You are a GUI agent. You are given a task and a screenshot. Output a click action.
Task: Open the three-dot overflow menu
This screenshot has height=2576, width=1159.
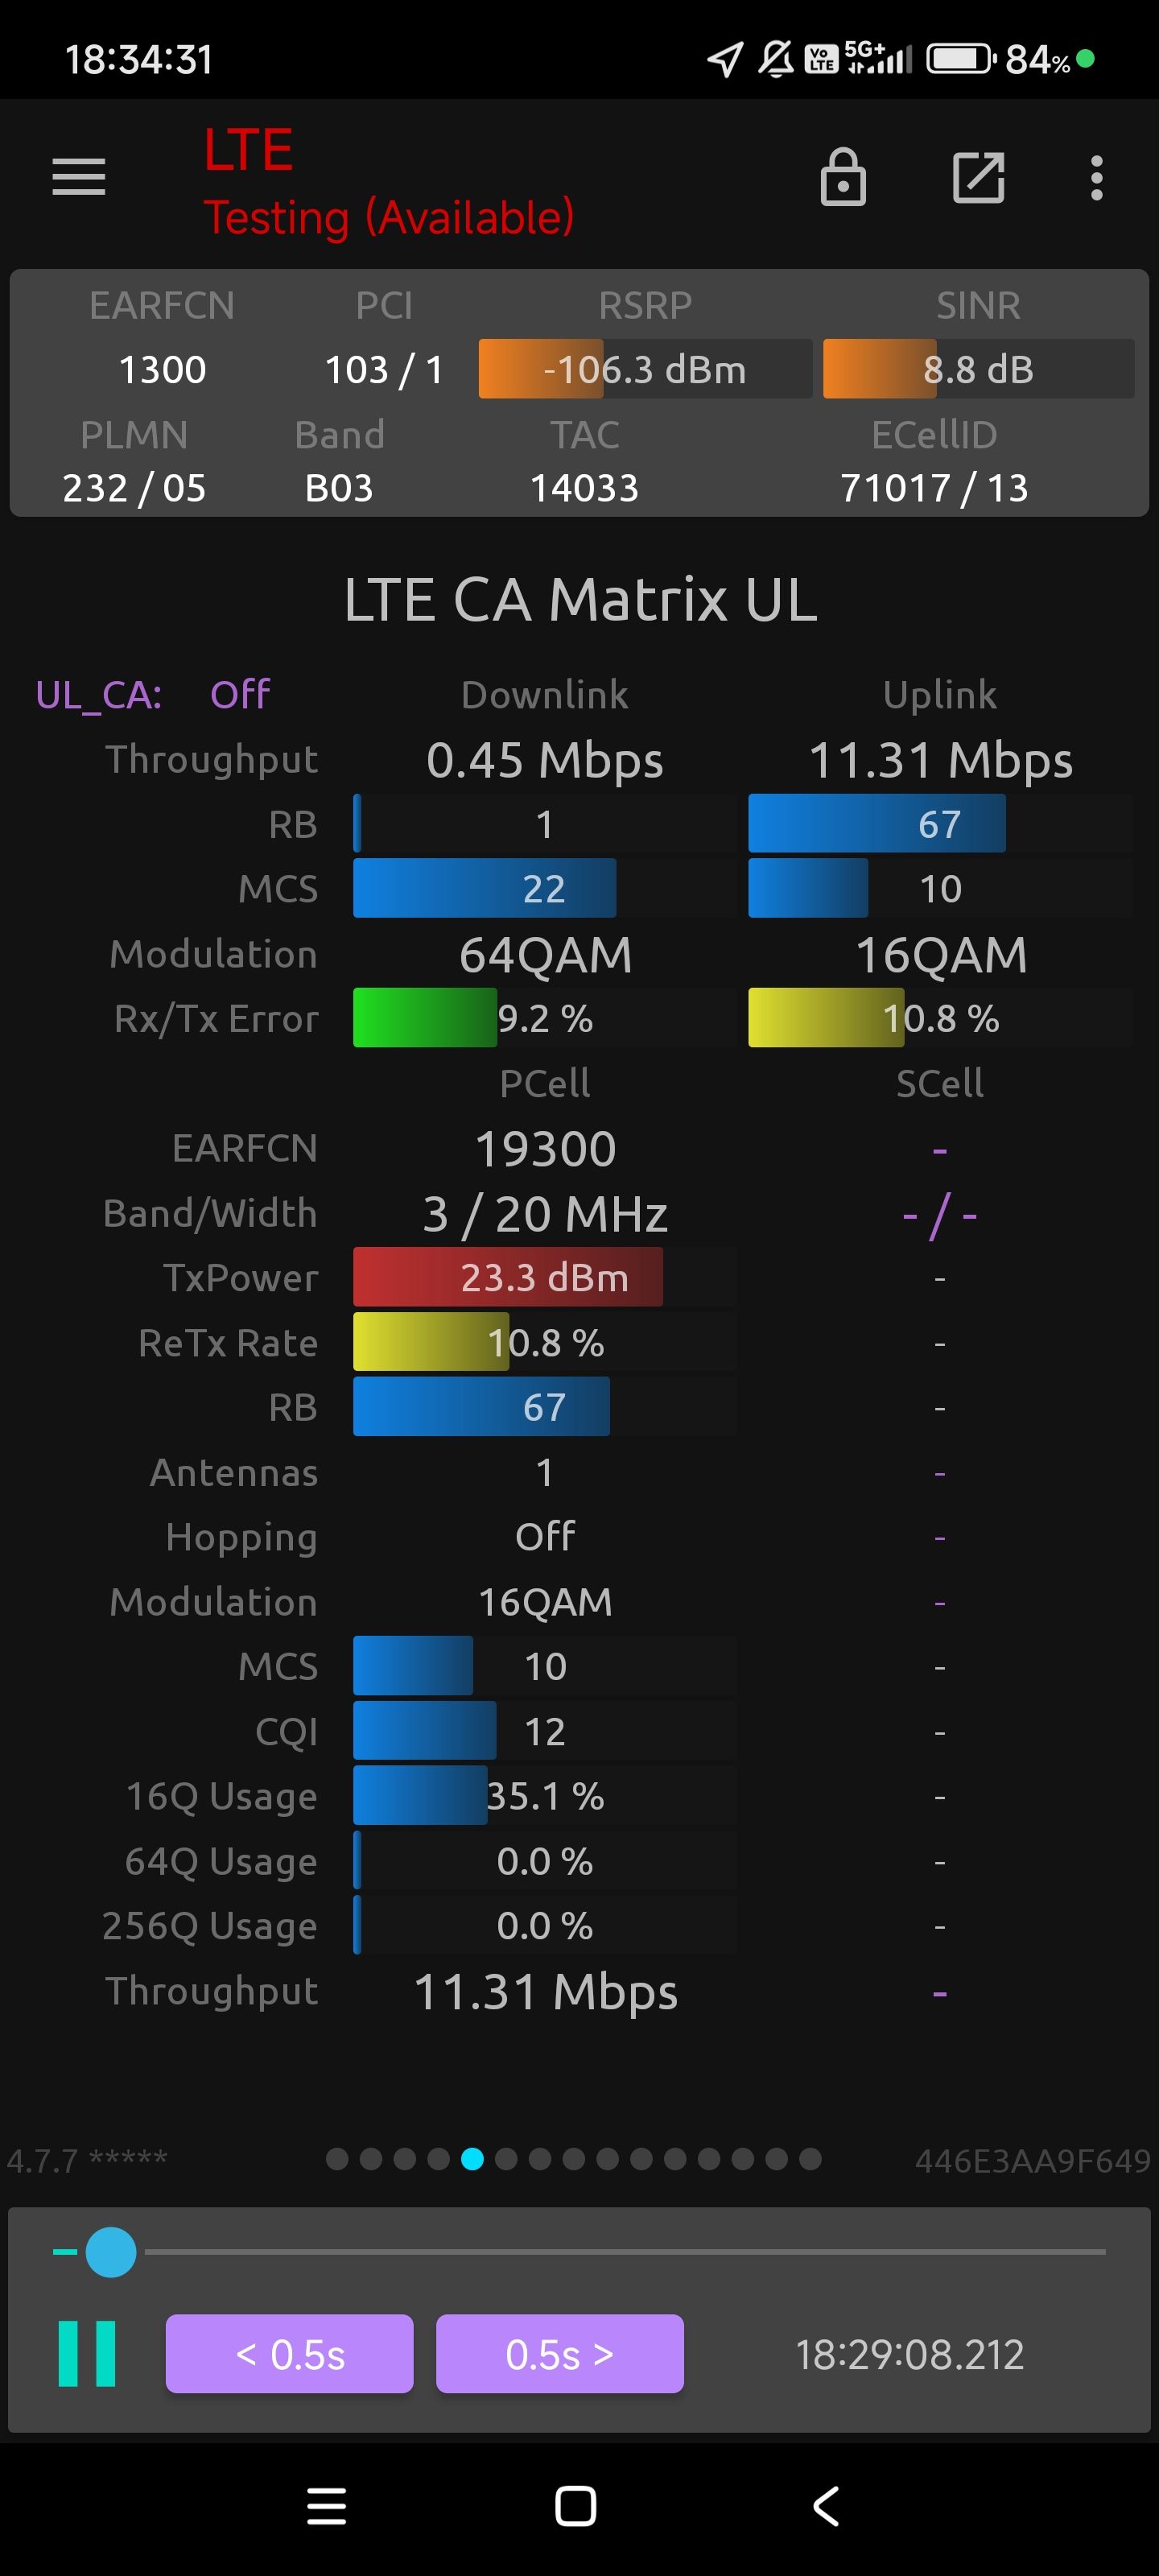pyautogui.click(x=1096, y=178)
